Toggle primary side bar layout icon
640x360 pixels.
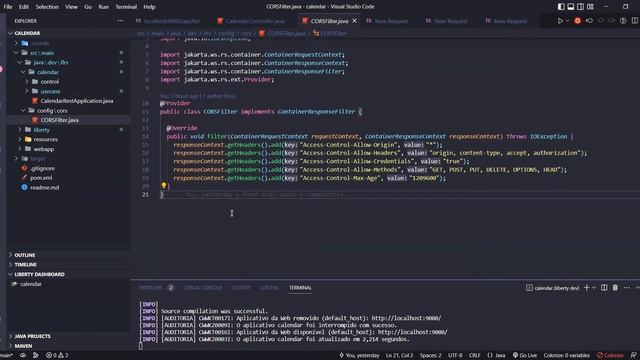point(561,7)
